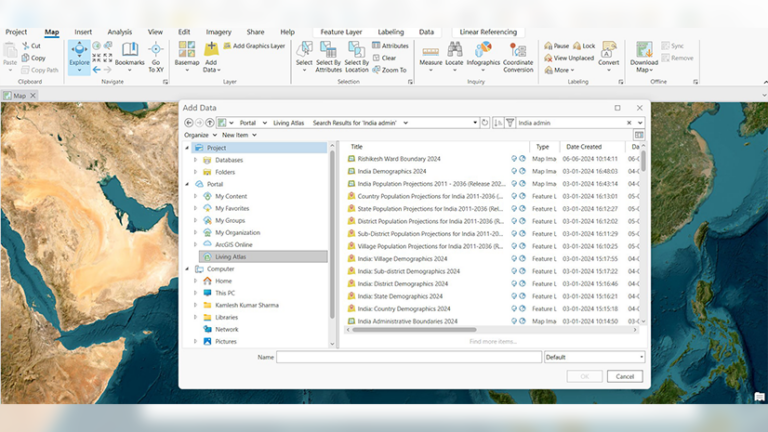768x432 pixels.
Task: Cut using the Clipboard group
Action: click(x=31, y=46)
